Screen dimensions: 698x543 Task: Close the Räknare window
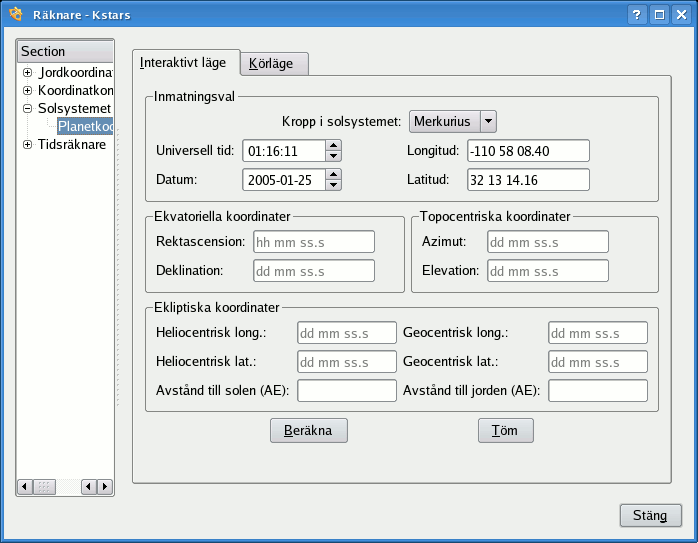682,15
